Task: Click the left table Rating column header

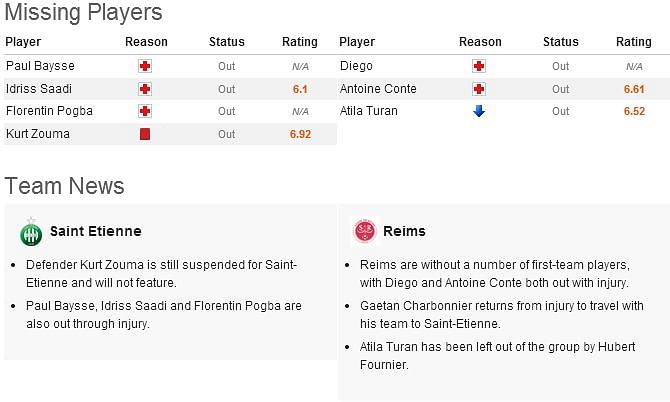Action: coord(300,42)
